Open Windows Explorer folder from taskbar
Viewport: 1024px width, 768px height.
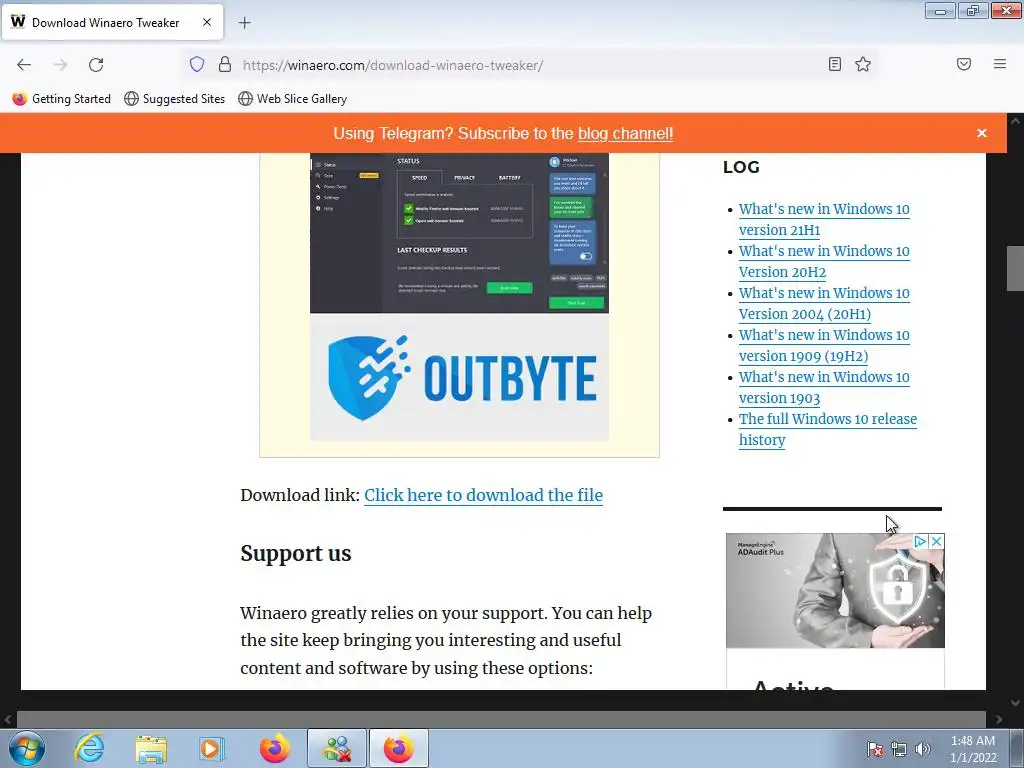point(151,748)
